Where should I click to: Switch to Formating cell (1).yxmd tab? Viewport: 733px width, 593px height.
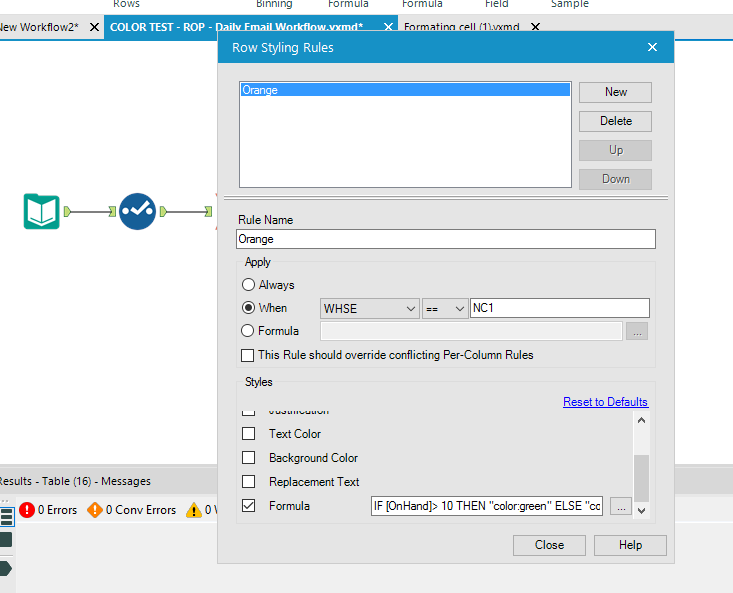[461, 27]
